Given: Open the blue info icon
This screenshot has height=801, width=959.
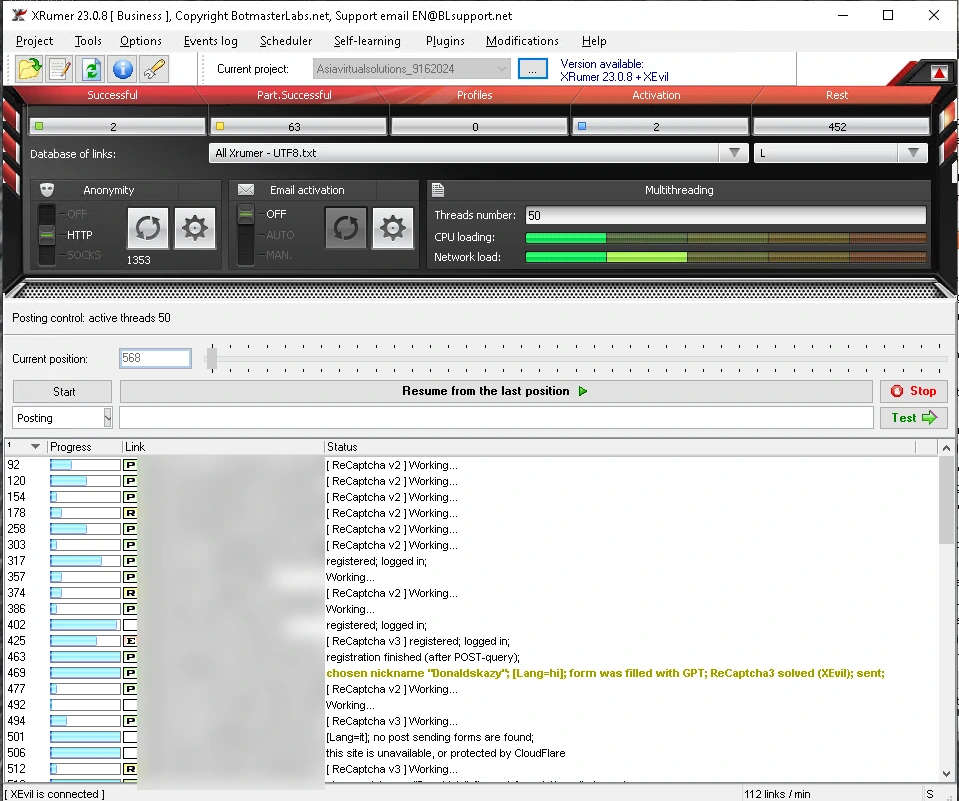Looking at the screenshot, I should 122,68.
